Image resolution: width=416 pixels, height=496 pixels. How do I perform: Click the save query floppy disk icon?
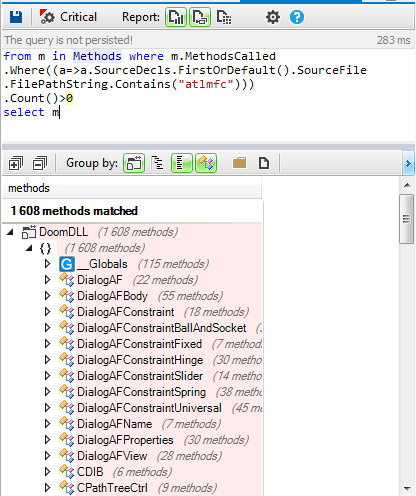tap(16, 17)
